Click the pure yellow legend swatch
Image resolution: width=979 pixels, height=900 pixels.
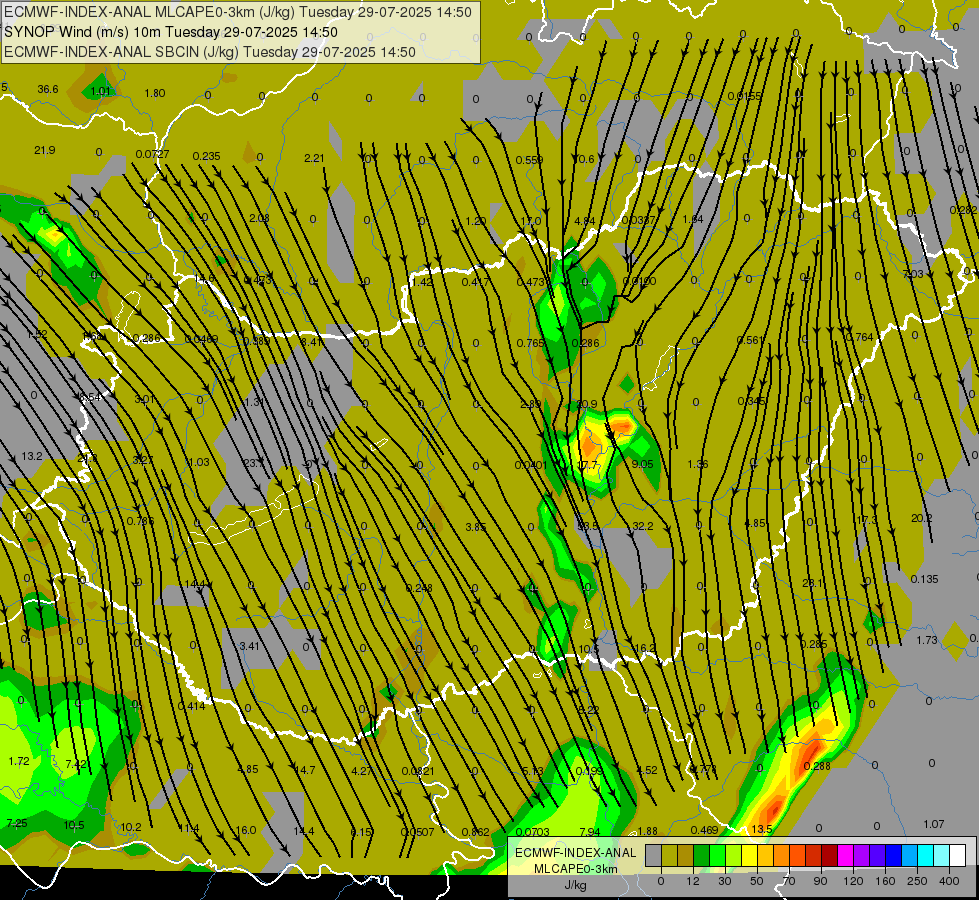pyautogui.click(x=750, y=855)
